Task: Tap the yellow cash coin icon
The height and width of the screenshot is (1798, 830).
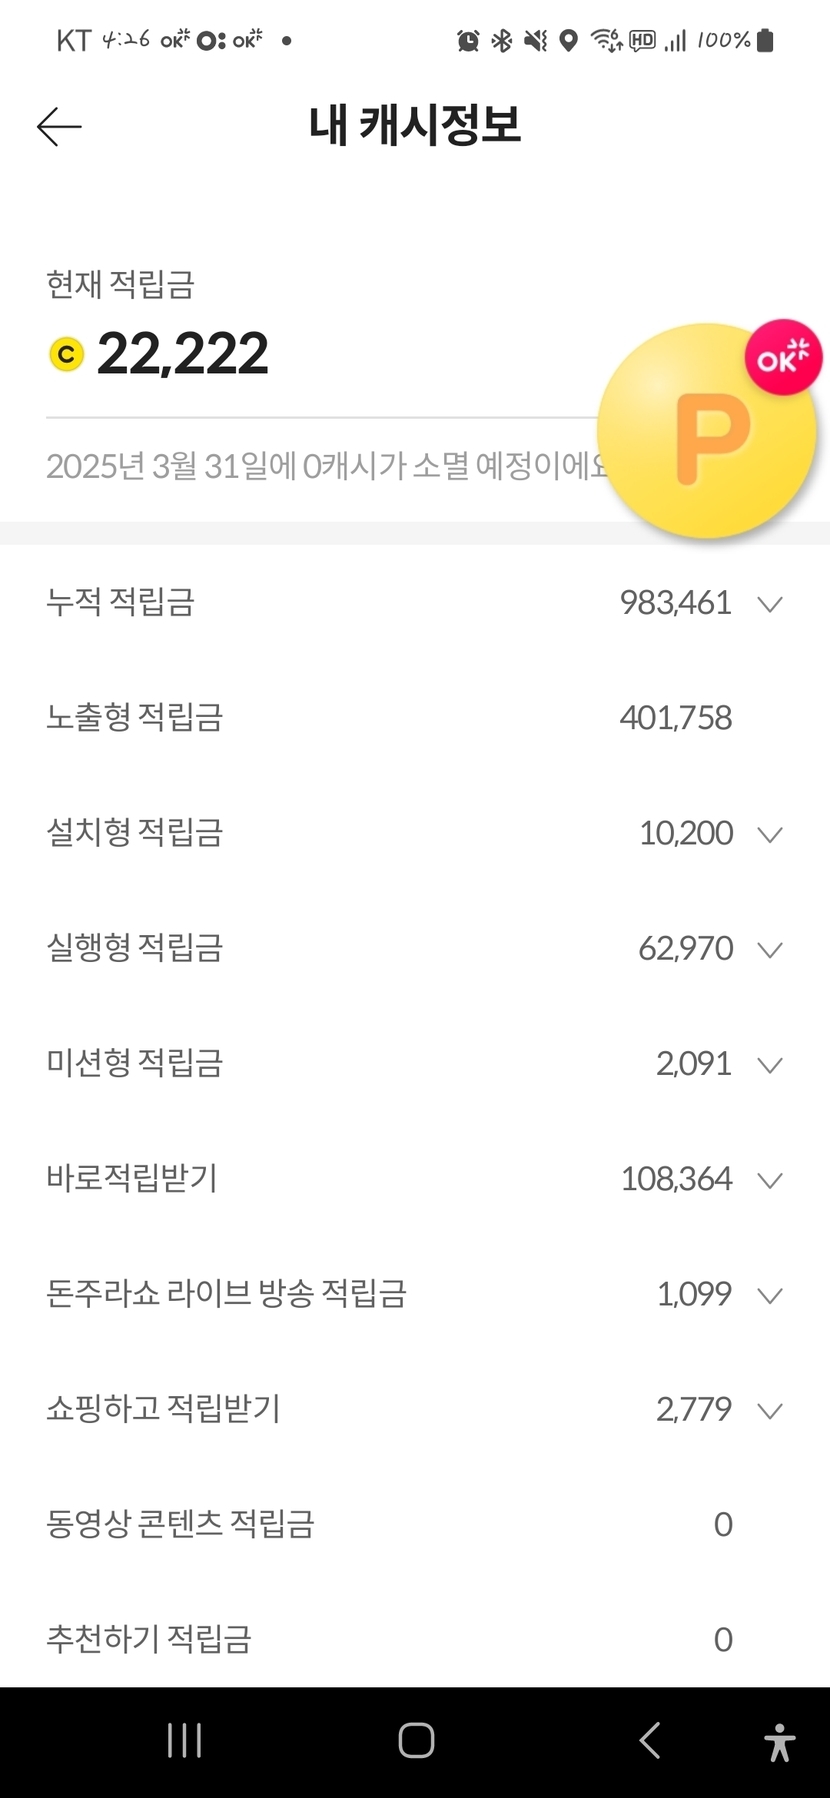Action: click(x=67, y=355)
